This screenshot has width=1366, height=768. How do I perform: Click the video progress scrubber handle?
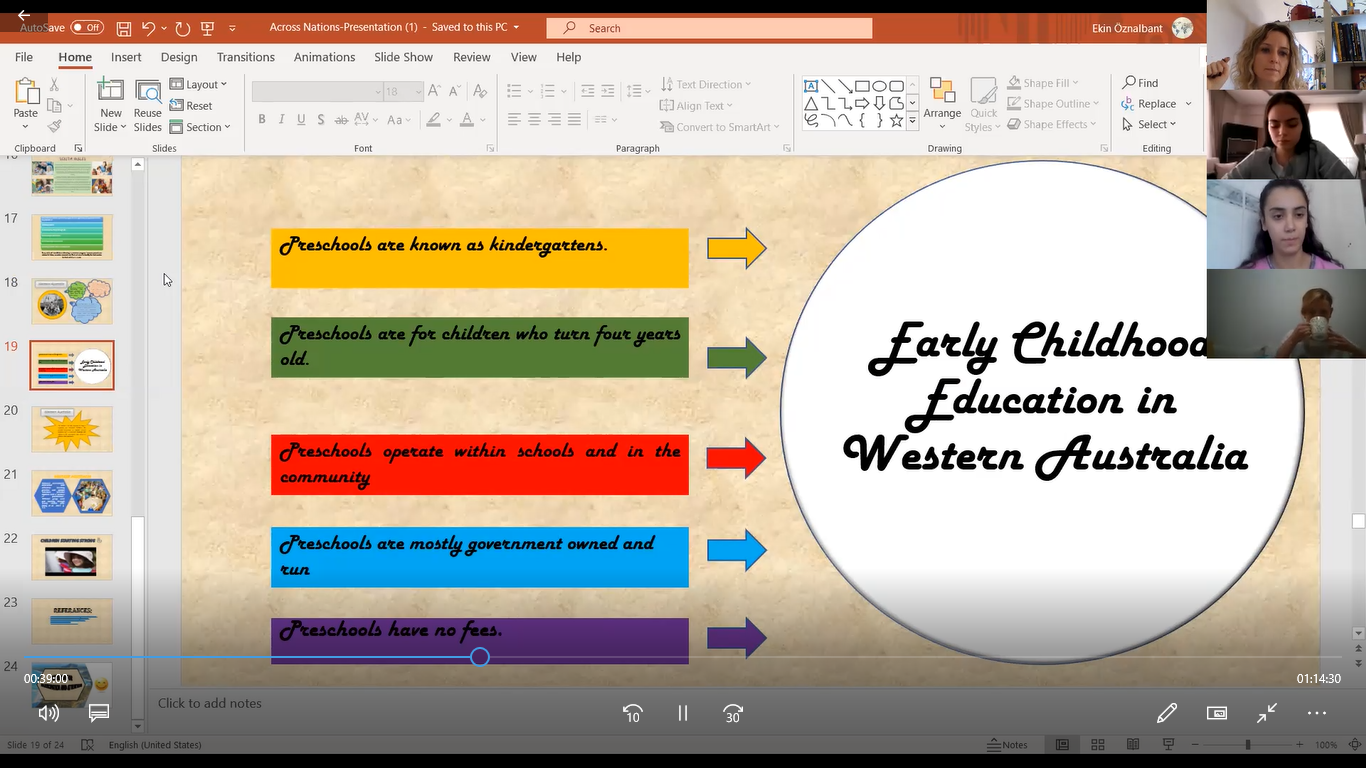pos(480,657)
